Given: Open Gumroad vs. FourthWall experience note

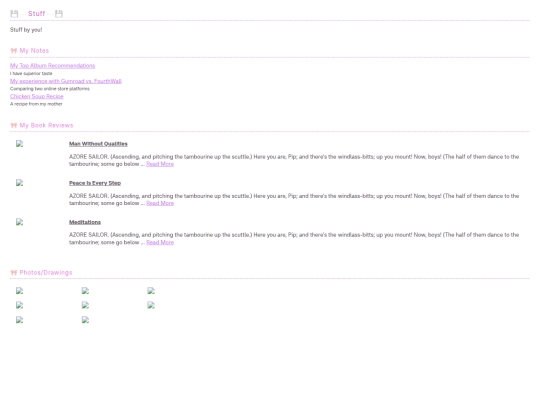Looking at the screenshot, I should [x=65, y=81].
